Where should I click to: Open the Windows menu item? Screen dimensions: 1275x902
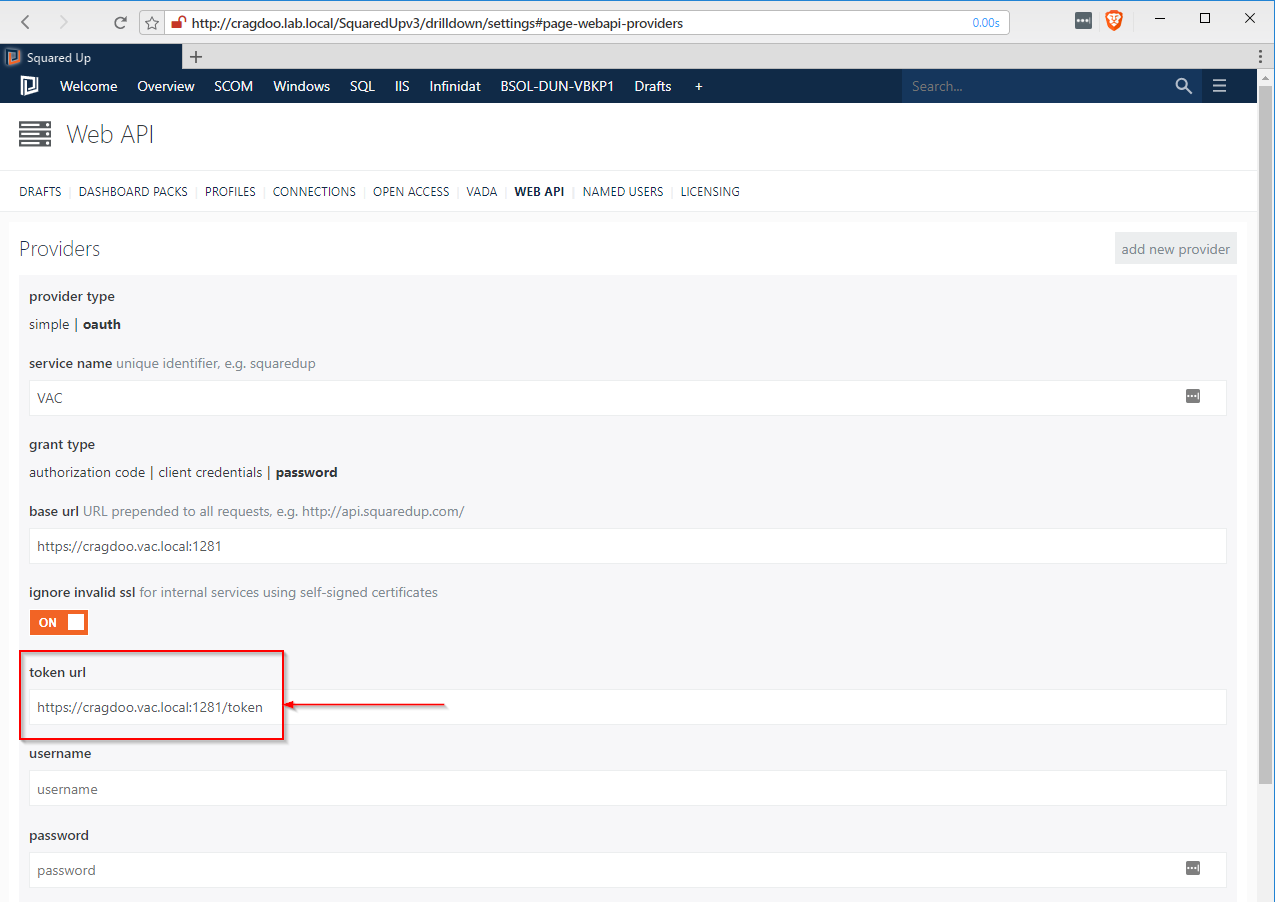[302, 86]
